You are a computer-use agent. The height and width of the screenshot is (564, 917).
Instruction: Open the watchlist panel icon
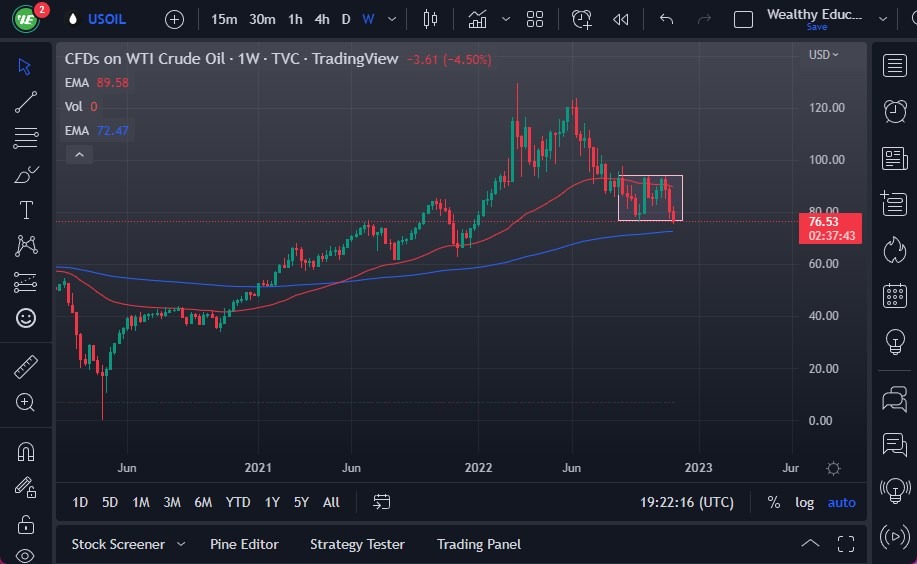894,66
